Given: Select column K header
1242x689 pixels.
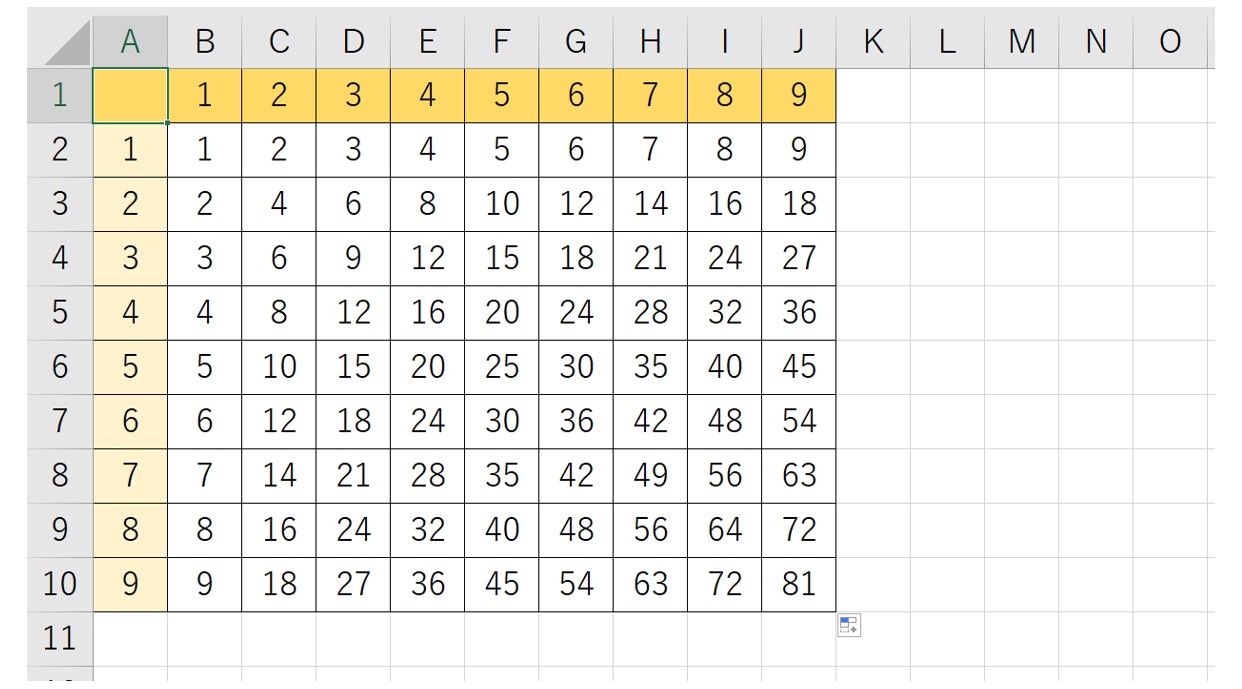Looking at the screenshot, I should point(873,41).
